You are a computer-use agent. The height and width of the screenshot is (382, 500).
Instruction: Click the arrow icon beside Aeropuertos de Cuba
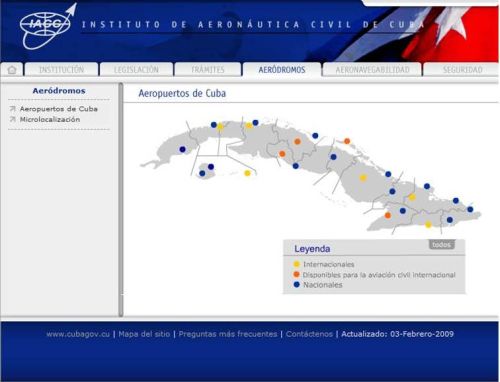coord(13,109)
